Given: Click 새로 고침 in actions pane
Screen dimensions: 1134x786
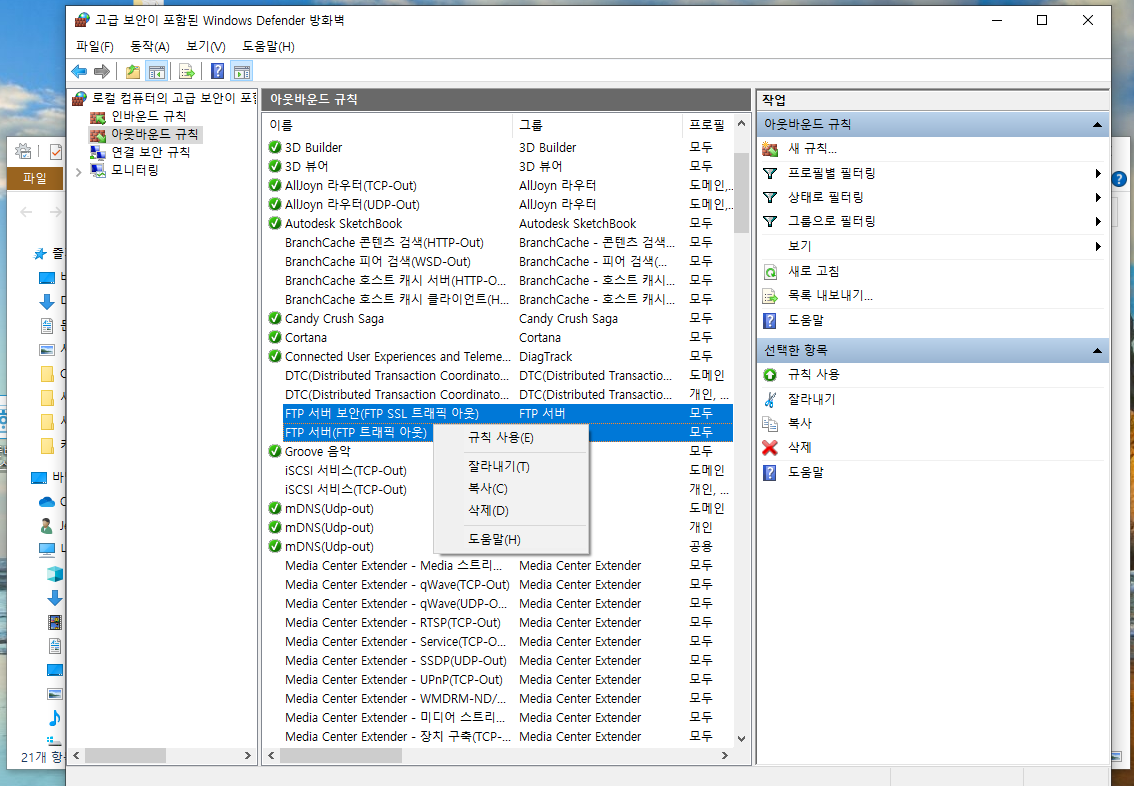Looking at the screenshot, I should (814, 271).
